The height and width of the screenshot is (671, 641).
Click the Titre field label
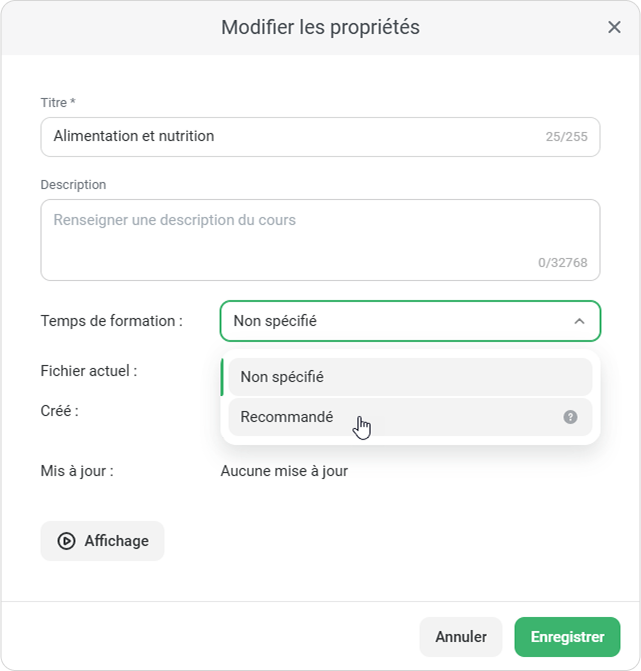click(x=58, y=103)
